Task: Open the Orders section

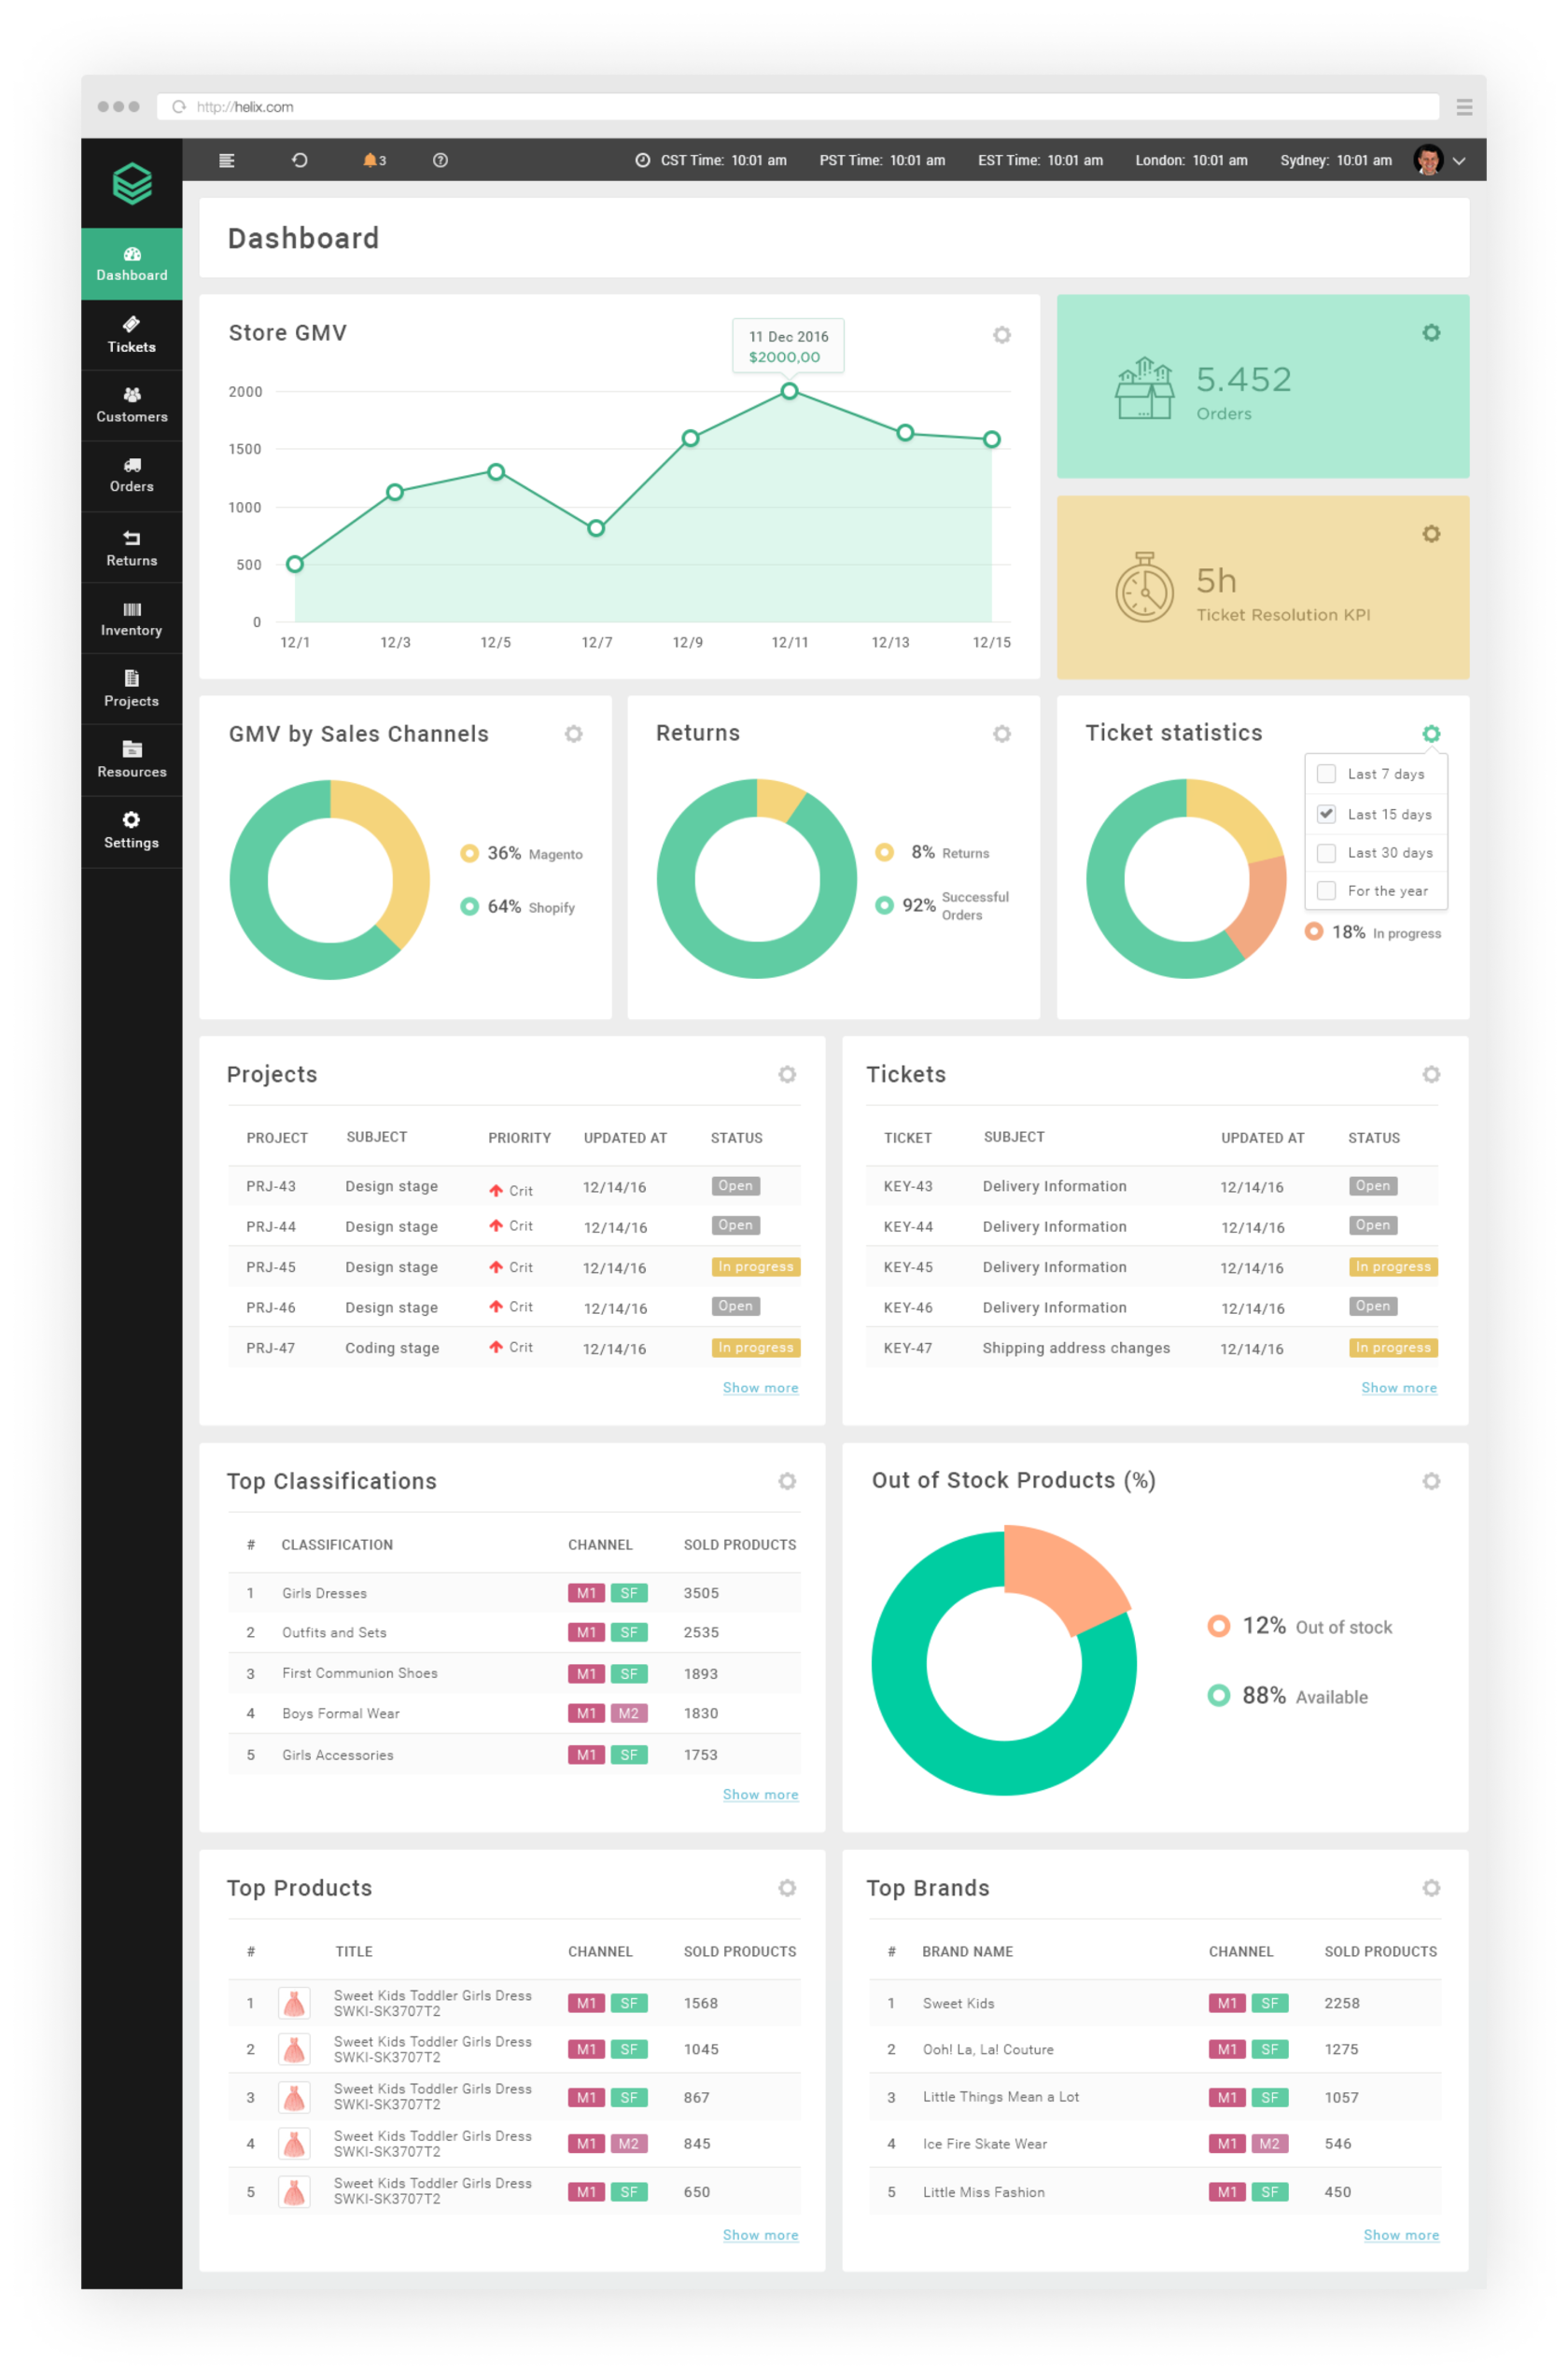Action: coord(131,476)
